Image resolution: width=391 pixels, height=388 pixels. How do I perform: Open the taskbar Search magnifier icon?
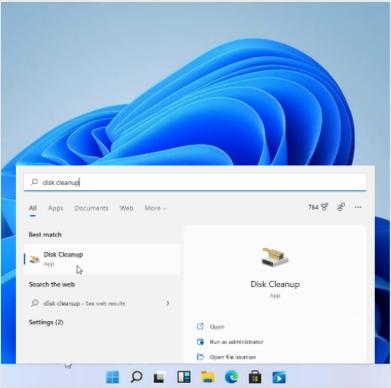click(x=136, y=377)
